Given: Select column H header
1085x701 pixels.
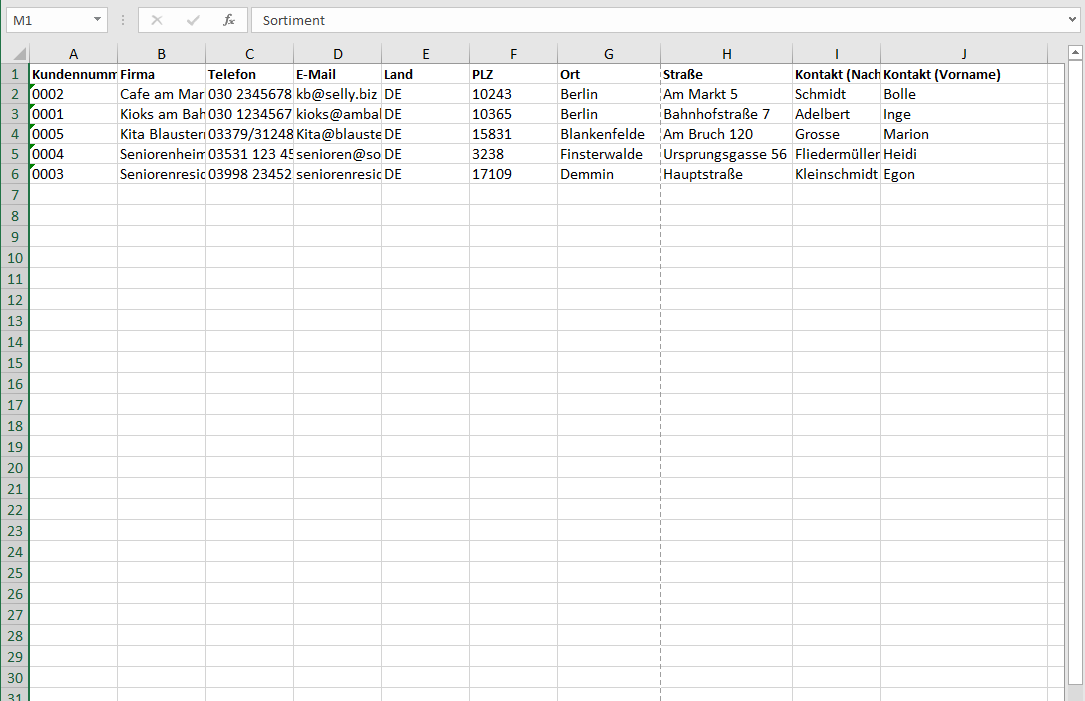Looking at the screenshot, I should pos(726,54).
